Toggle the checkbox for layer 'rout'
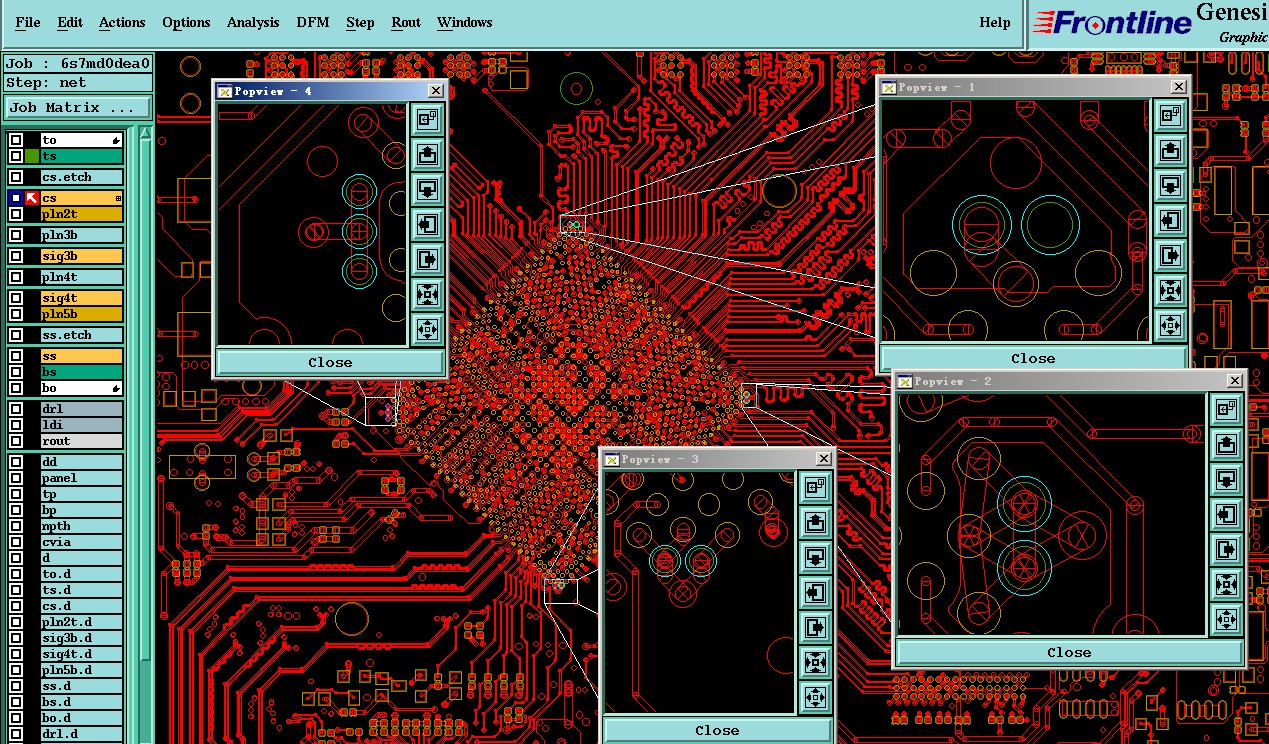 [16, 441]
